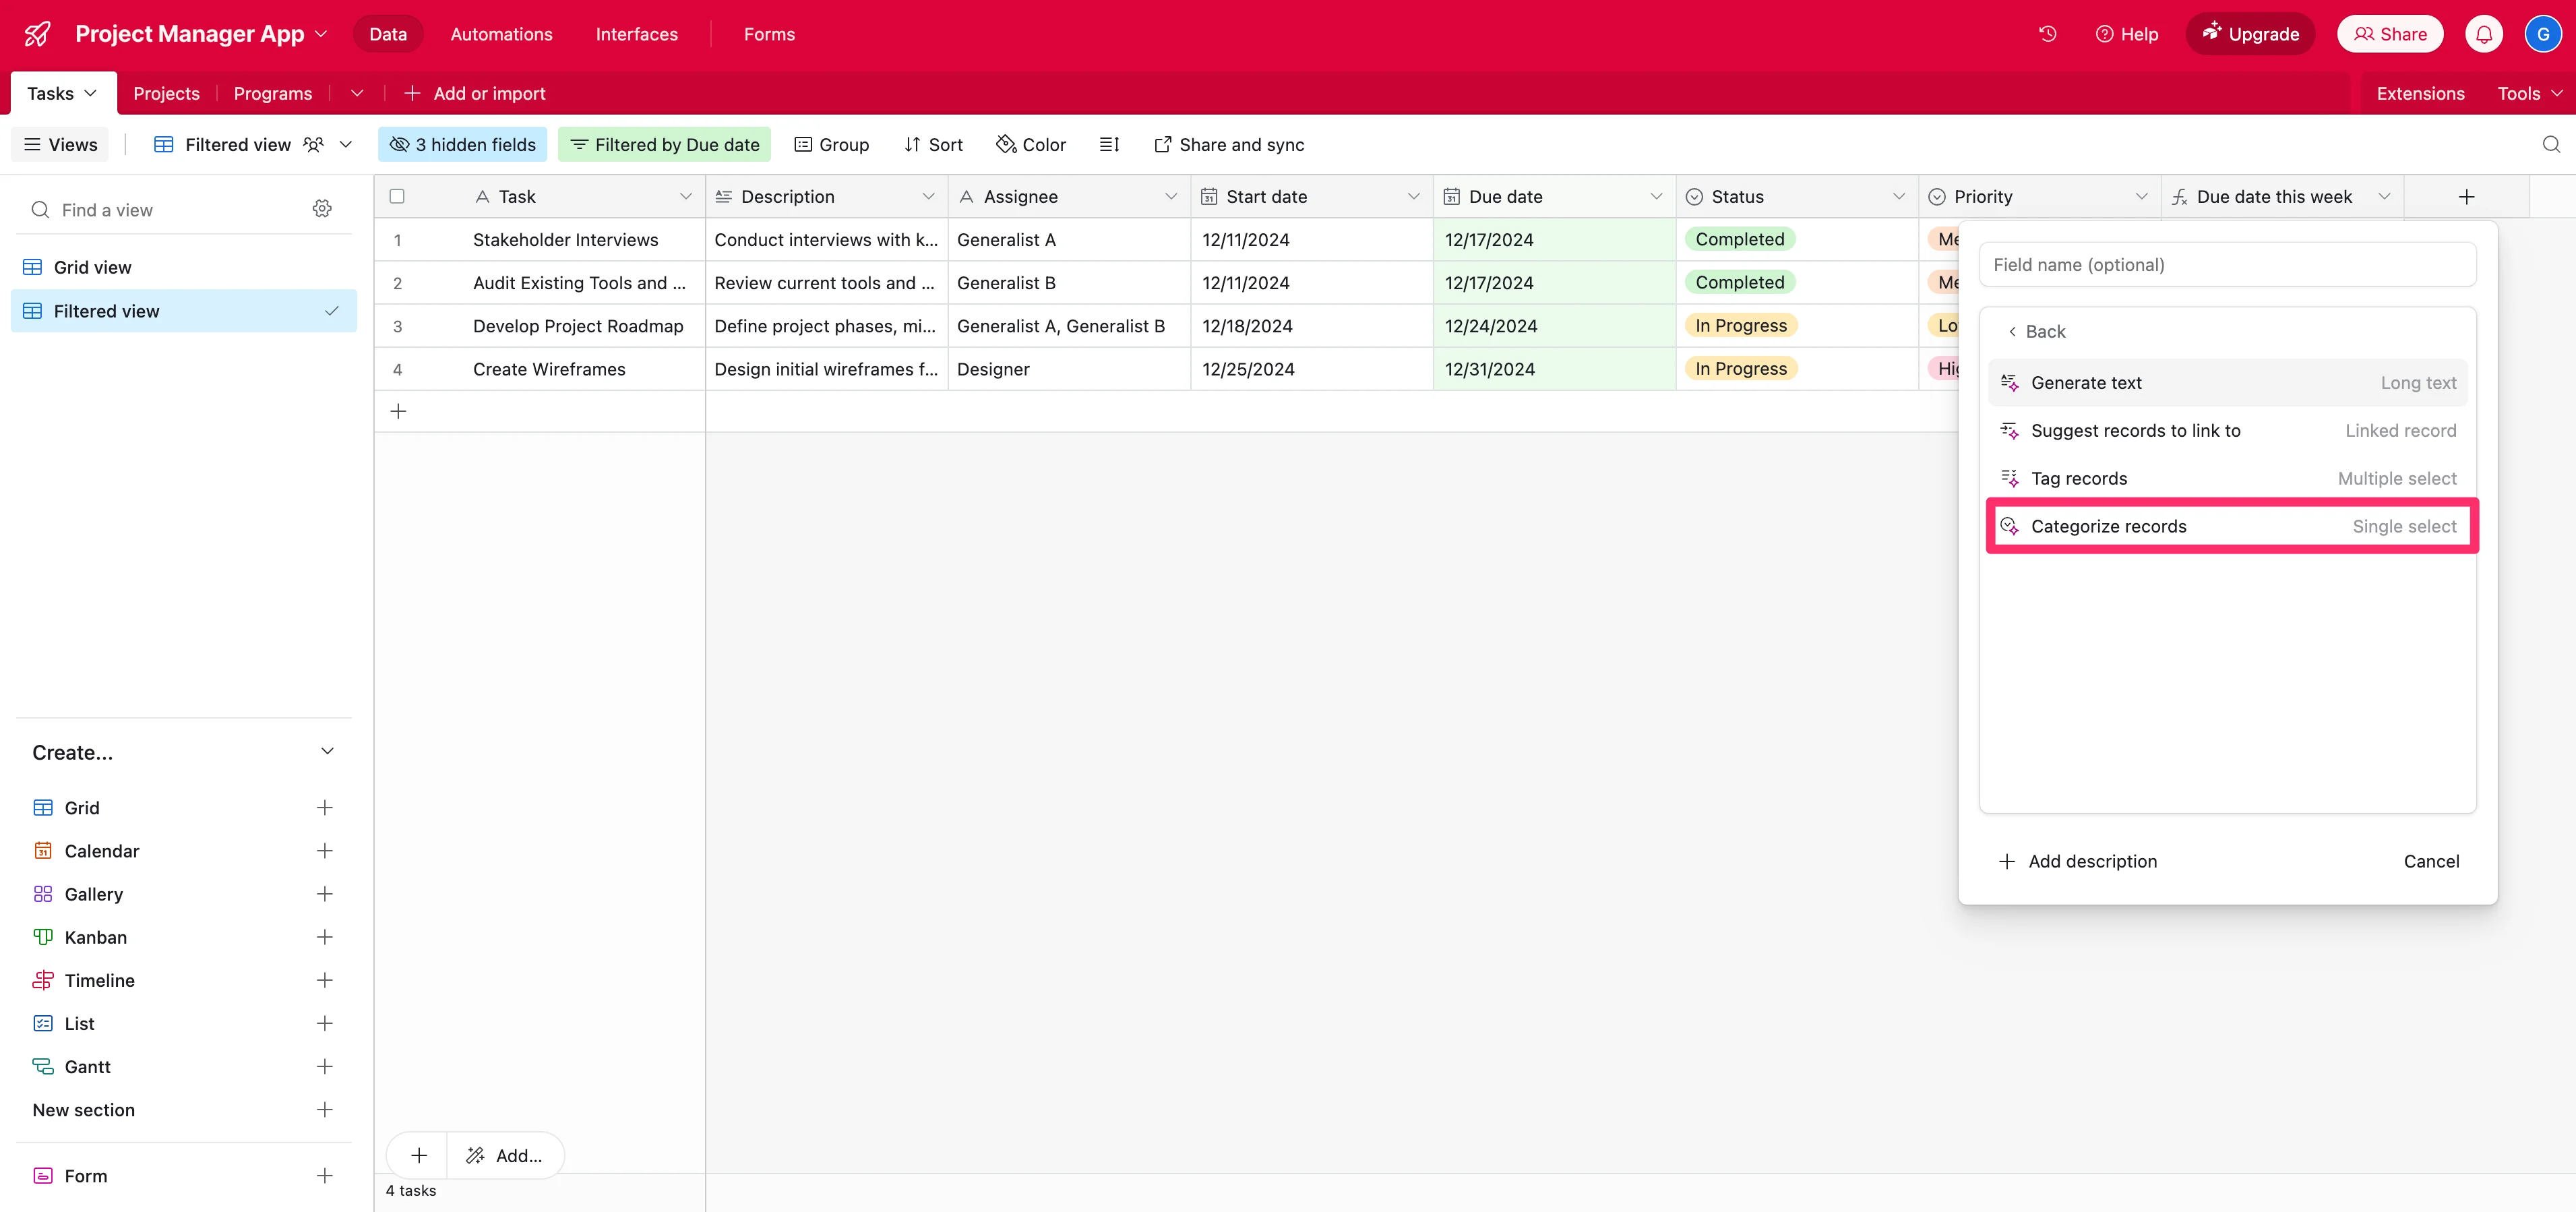
Task: Click the Field name input box
Action: (x=2226, y=265)
